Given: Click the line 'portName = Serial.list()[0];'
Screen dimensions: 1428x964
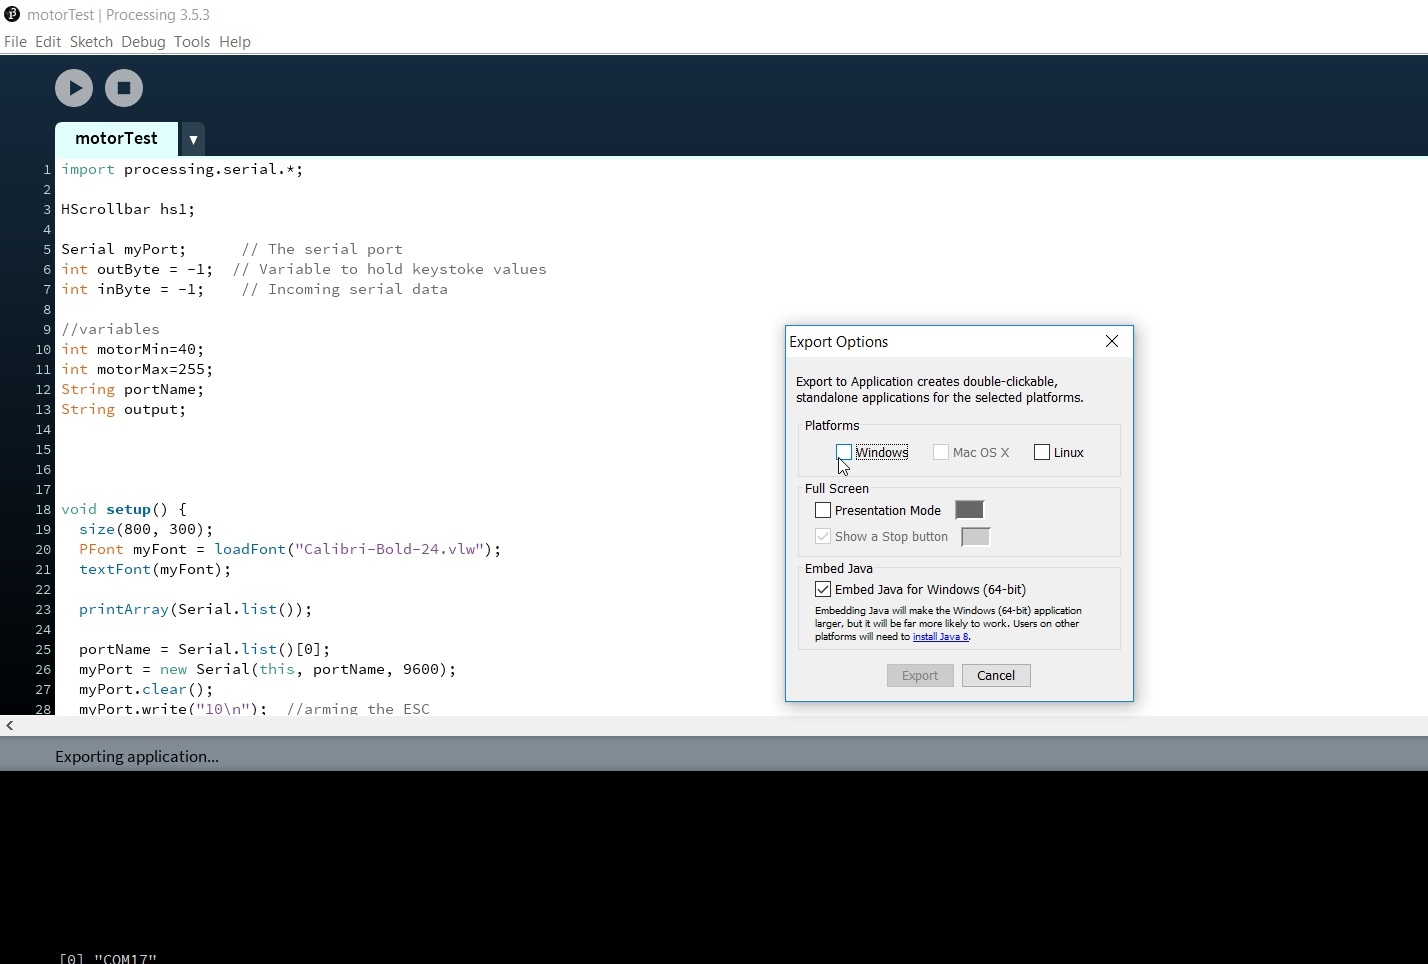Looking at the screenshot, I should coord(204,649).
